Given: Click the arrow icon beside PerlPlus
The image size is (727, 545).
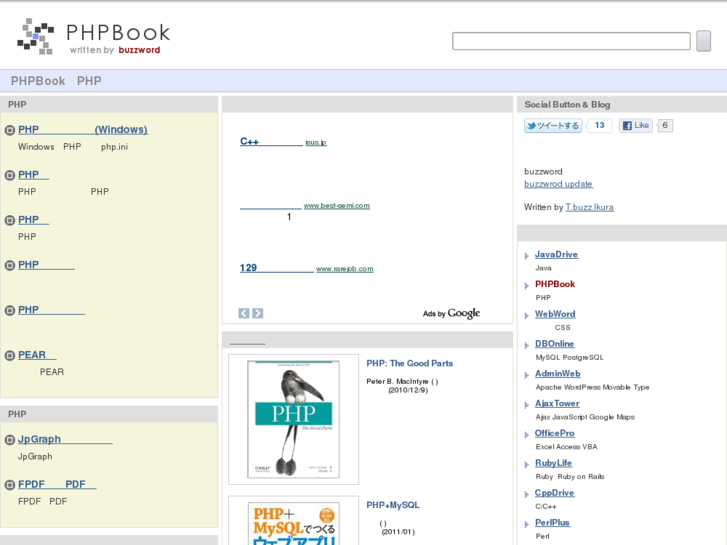Looking at the screenshot, I should click(x=527, y=524).
